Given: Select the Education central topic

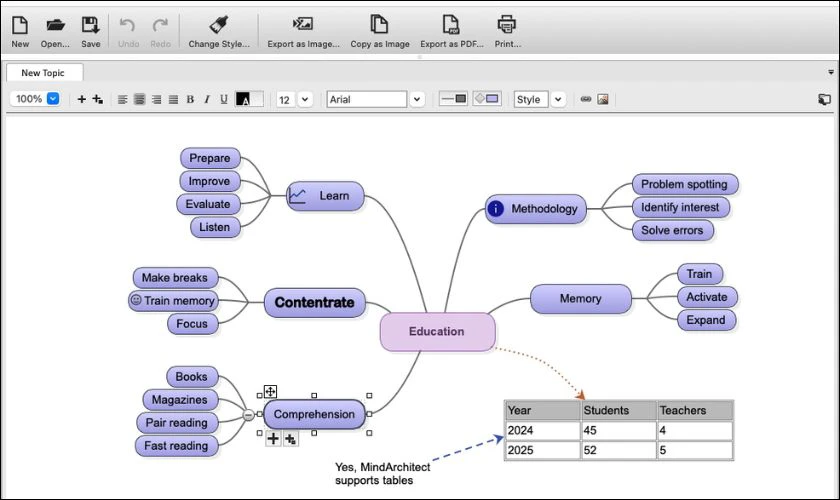Looking at the screenshot, I should tap(437, 332).
